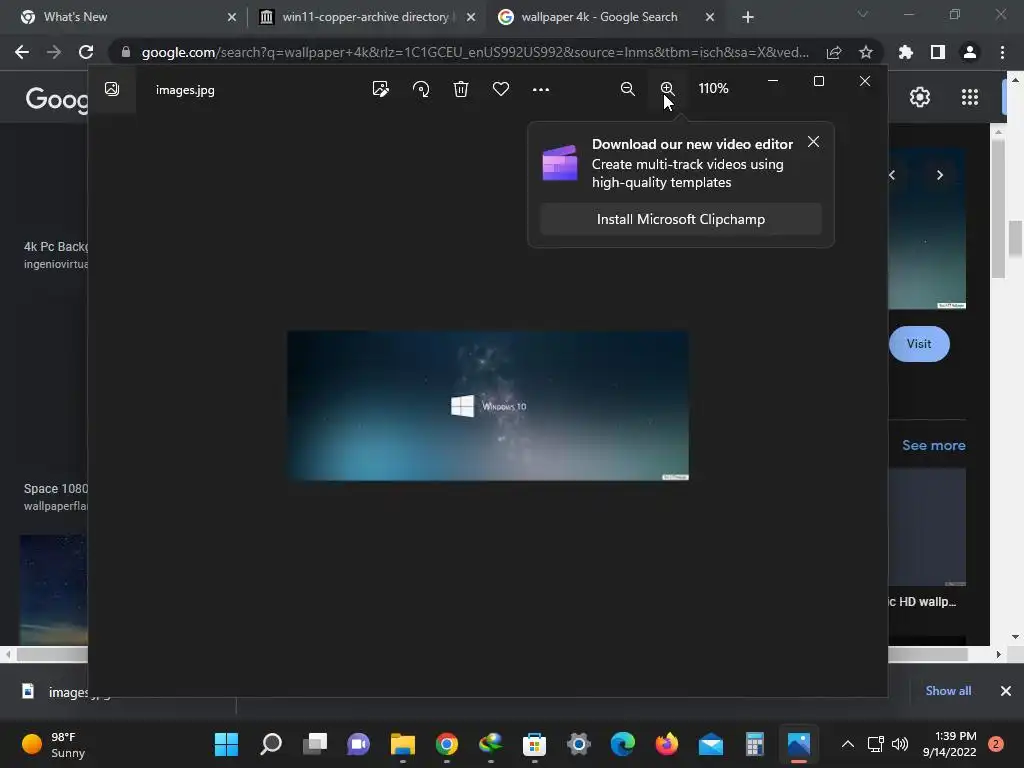1024x768 pixels.
Task: Open the clock showing 1:39 PM
Action: point(950,744)
